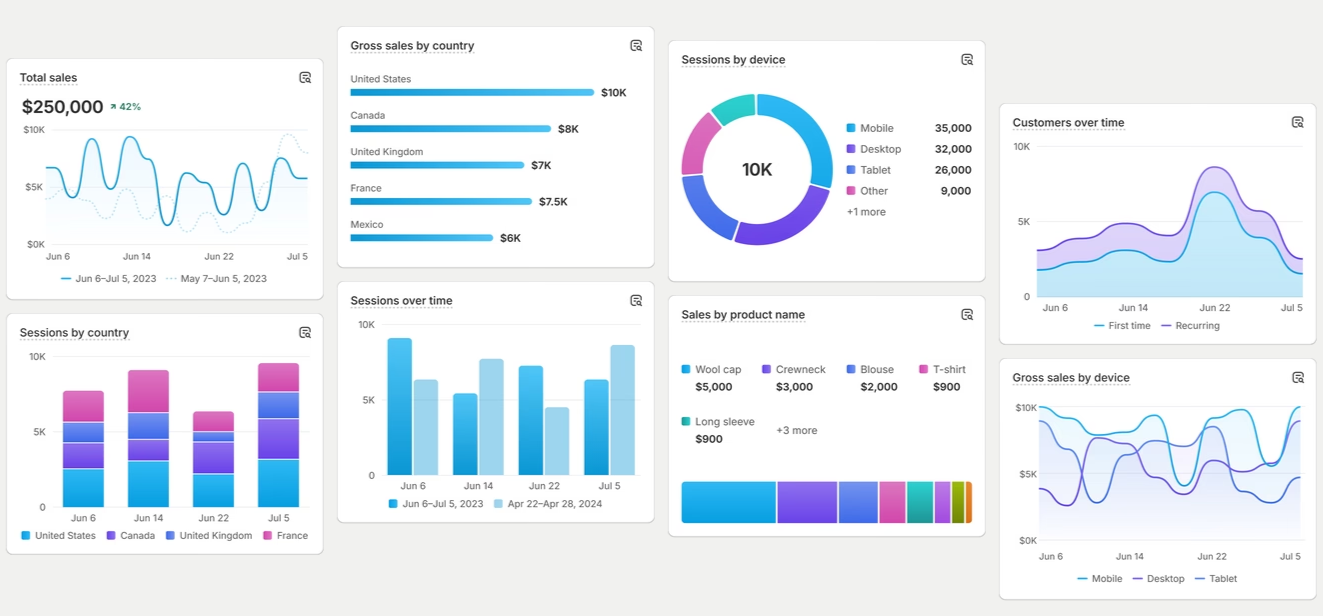Viewport: 1323px width, 616px height.
Task: Click the Sessions over time title
Action: (401, 301)
